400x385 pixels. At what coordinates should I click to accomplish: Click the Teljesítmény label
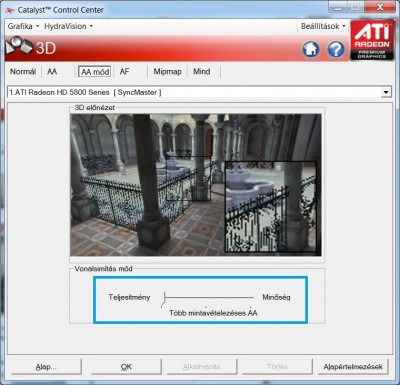(x=129, y=297)
